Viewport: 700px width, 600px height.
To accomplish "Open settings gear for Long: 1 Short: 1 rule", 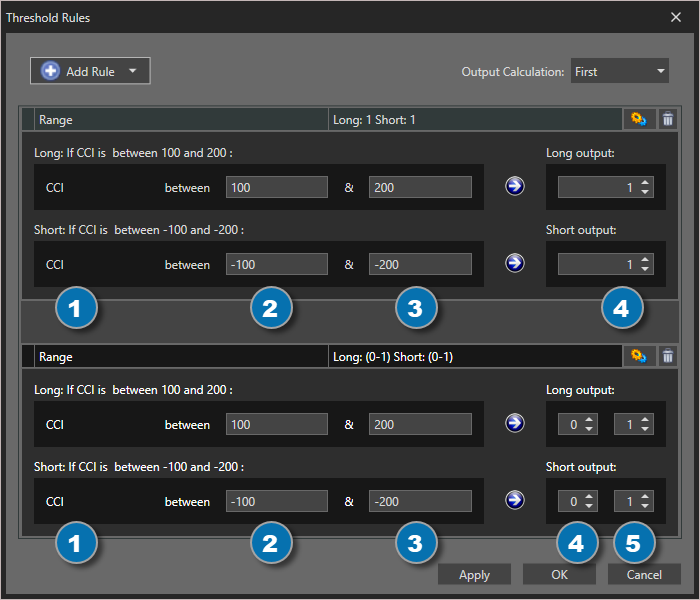I will tap(639, 119).
